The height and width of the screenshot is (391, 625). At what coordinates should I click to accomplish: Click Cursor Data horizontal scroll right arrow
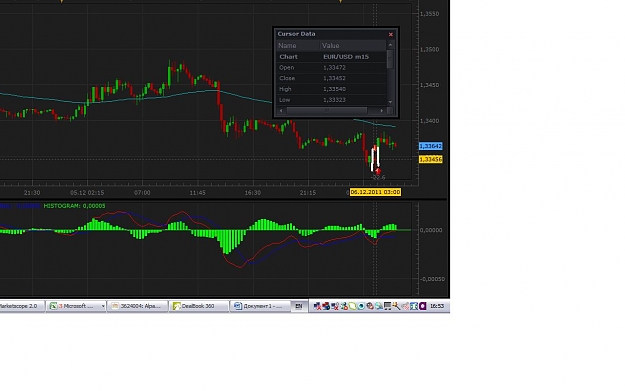pos(382,110)
